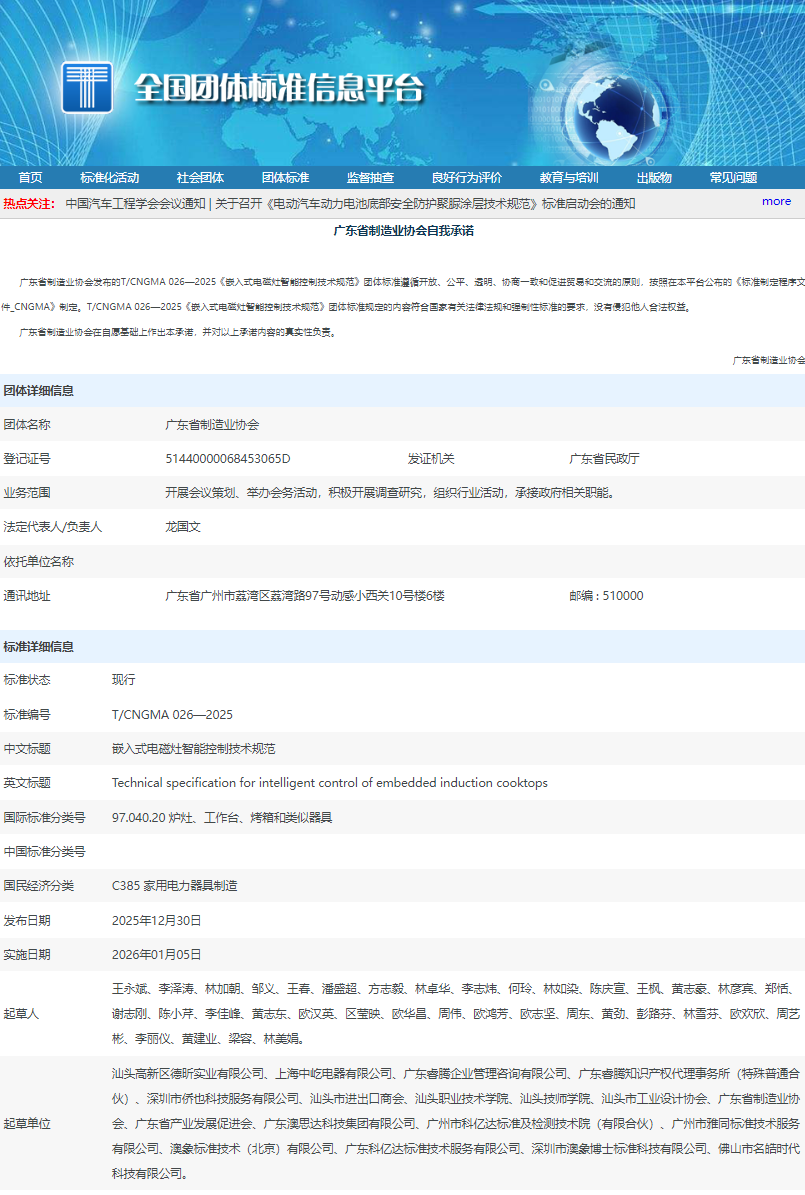
Task: Open the 标准化活动 menu item
Action: pyautogui.click(x=109, y=178)
